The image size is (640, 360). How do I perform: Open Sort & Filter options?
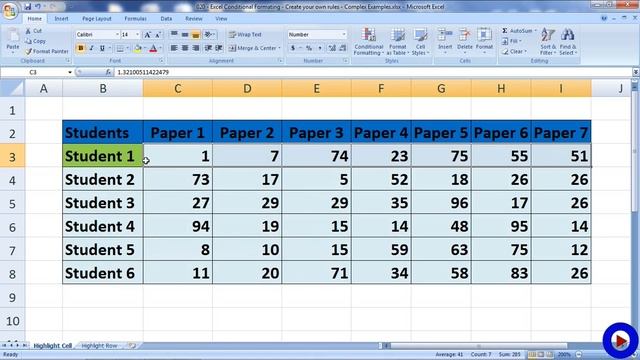[548, 41]
